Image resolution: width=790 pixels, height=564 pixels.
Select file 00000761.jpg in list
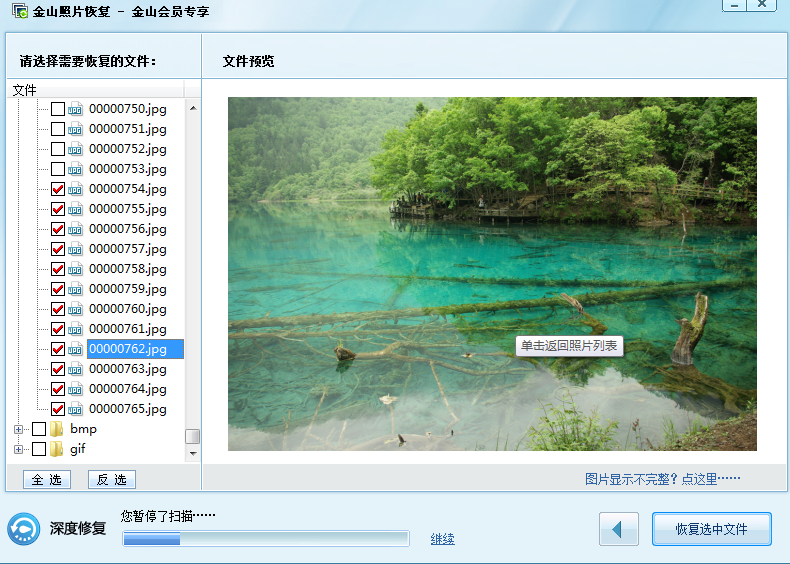tap(128, 329)
